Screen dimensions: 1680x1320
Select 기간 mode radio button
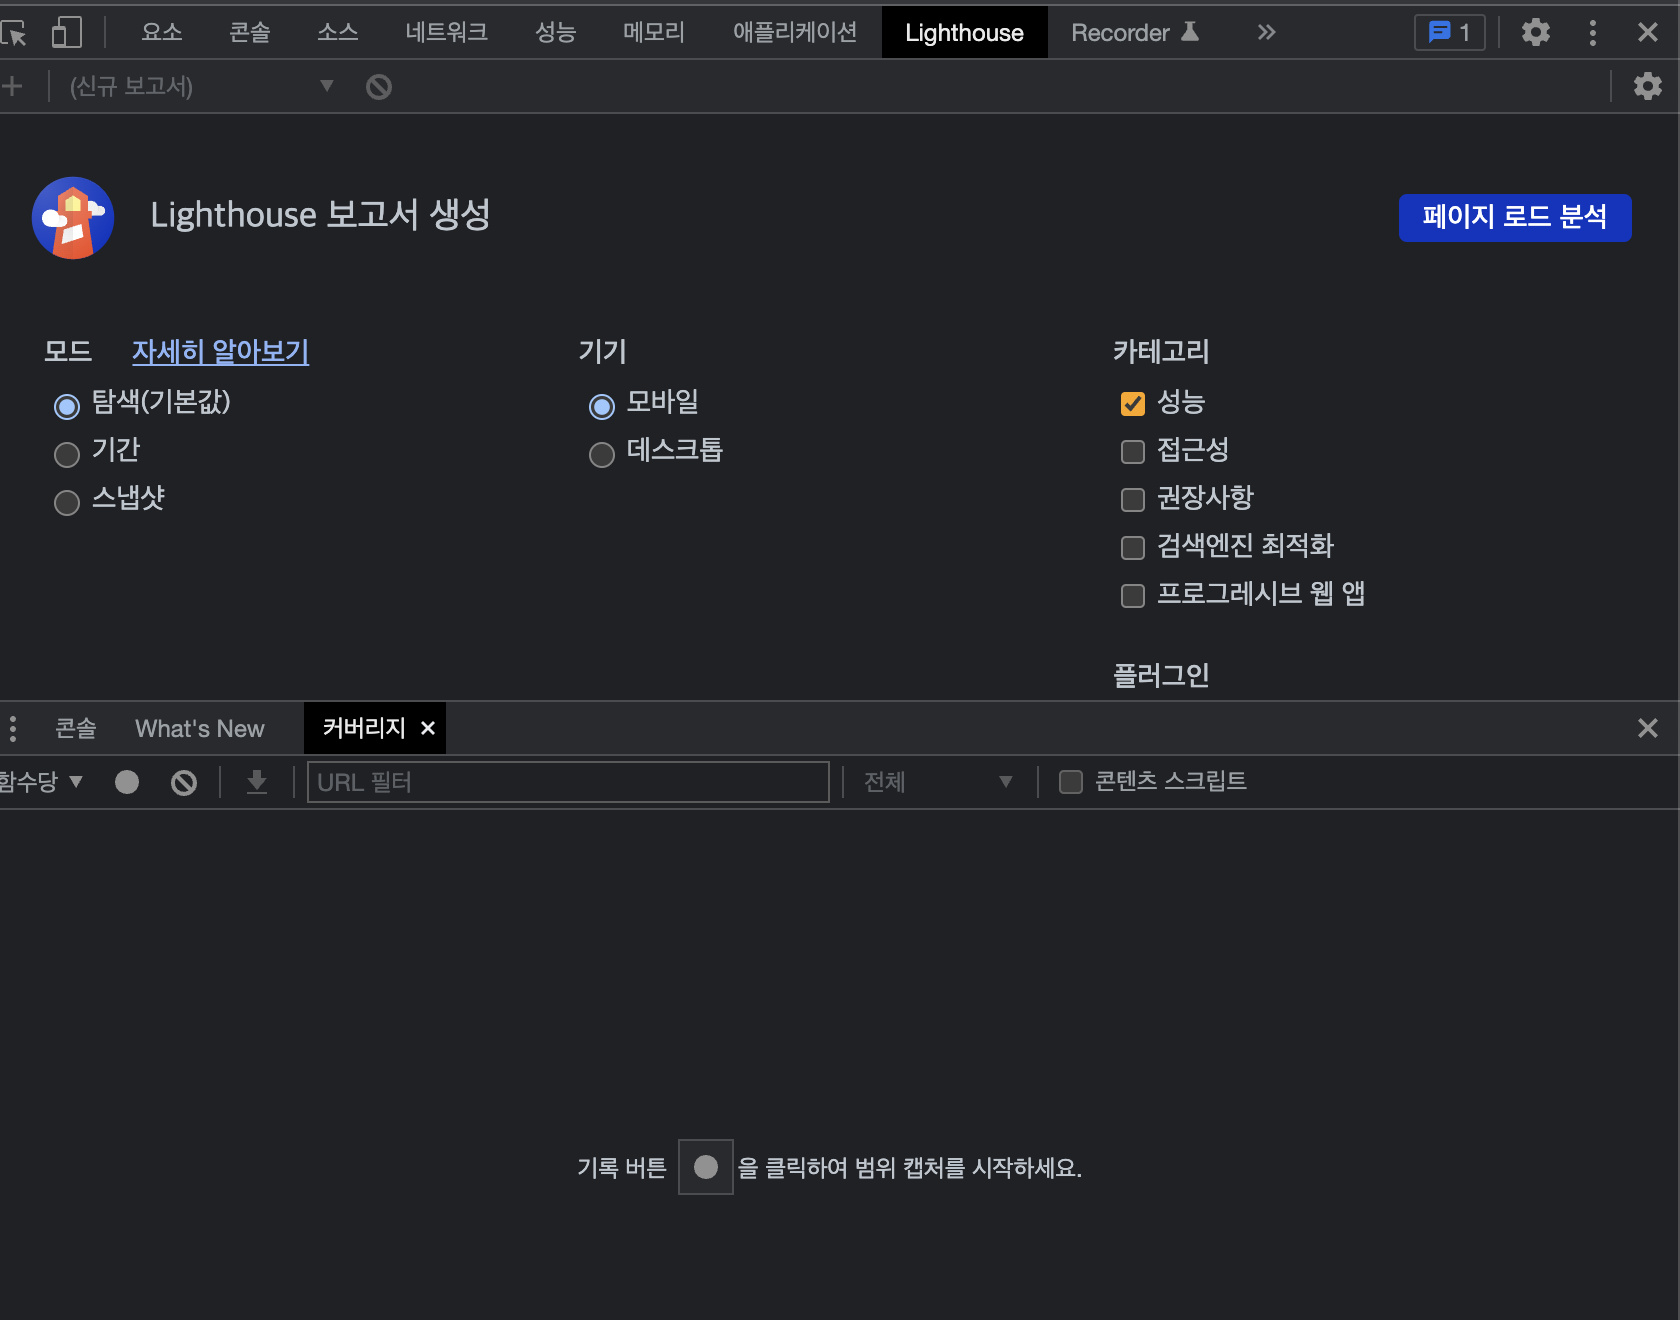point(67,455)
